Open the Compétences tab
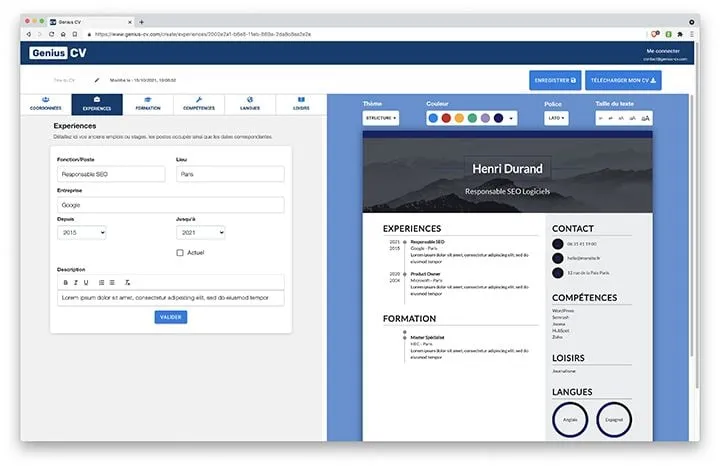The image size is (720, 468). tap(199, 104)
